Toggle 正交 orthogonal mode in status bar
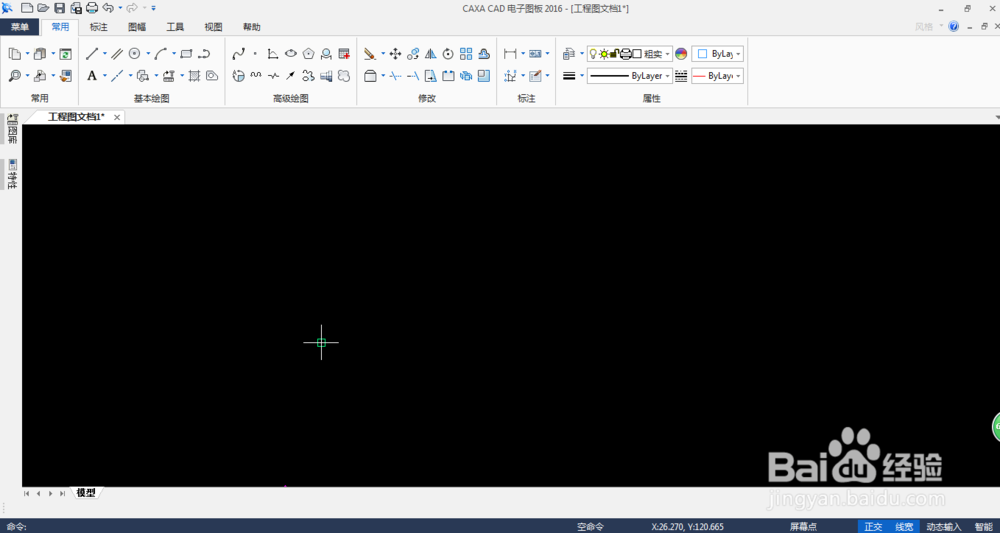1000x533 pixels. click(874, 527)
